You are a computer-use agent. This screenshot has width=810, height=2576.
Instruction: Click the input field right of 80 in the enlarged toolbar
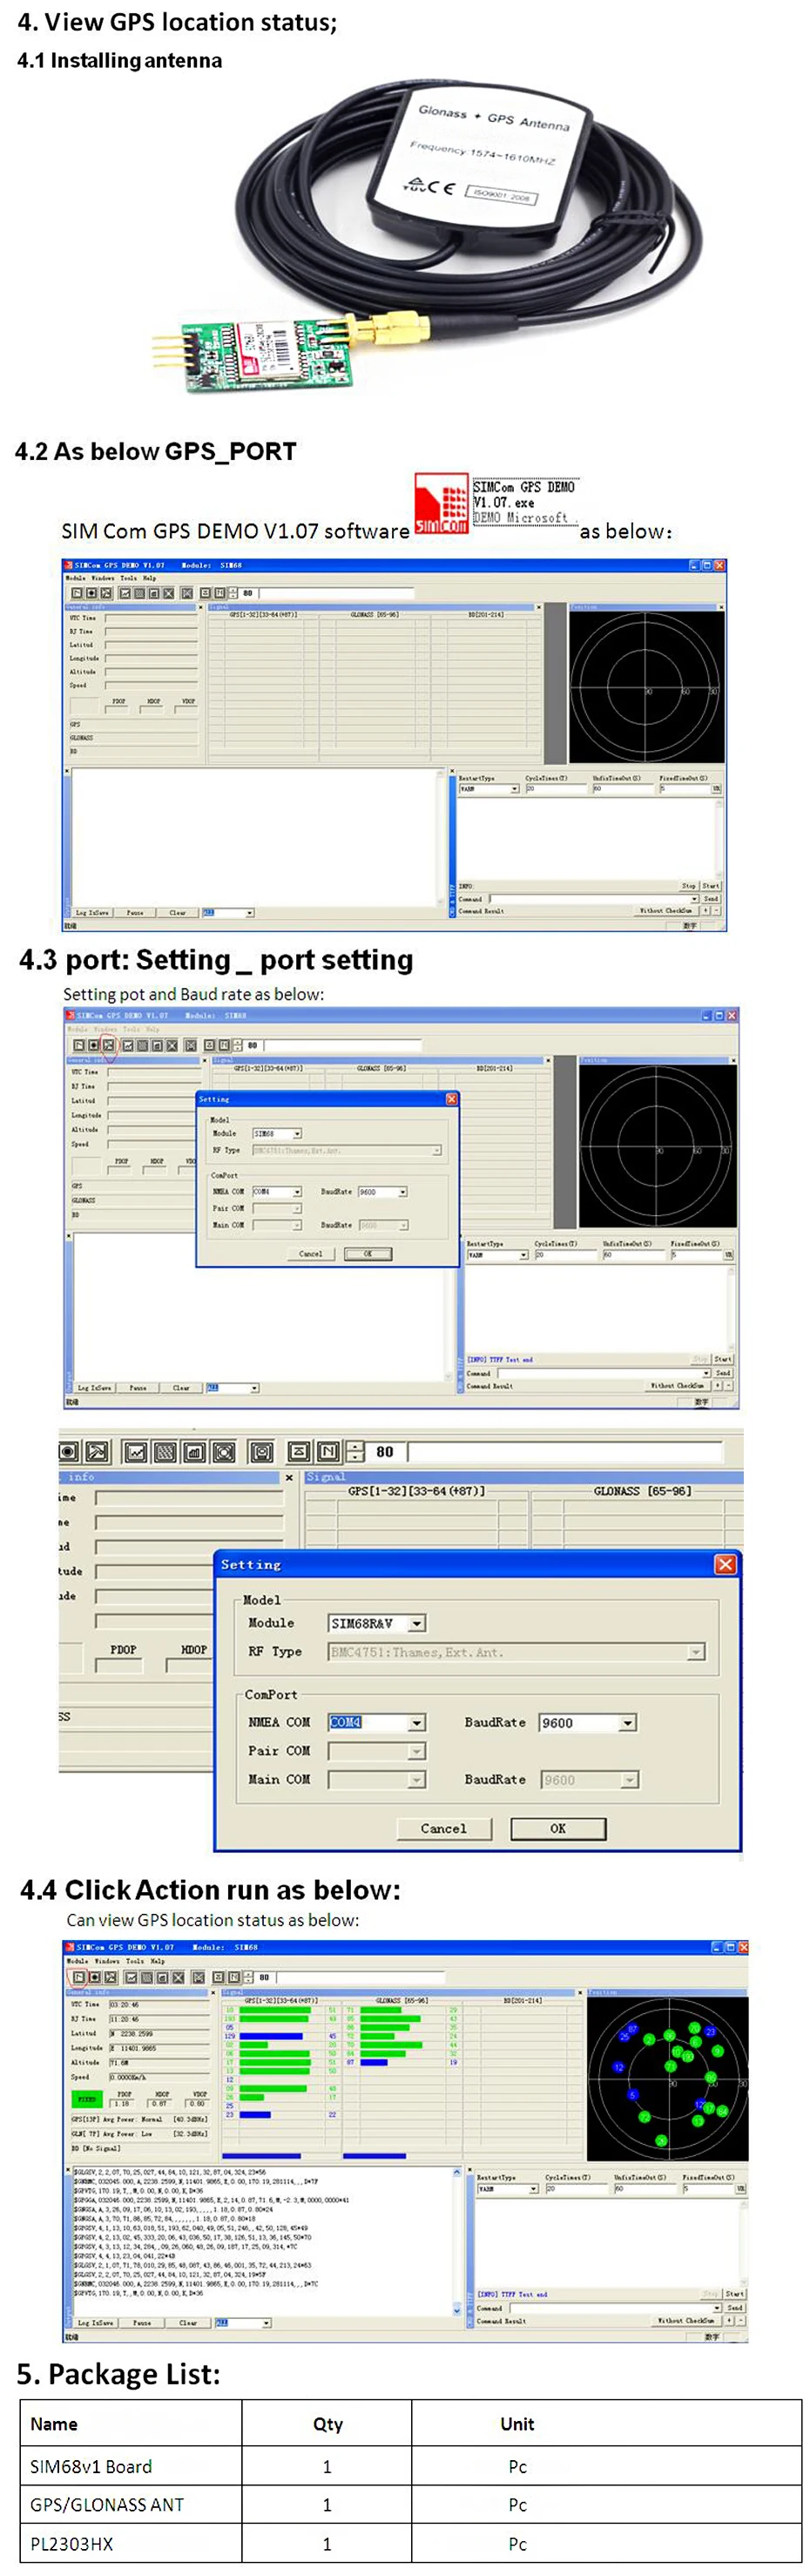[565, 1451]
